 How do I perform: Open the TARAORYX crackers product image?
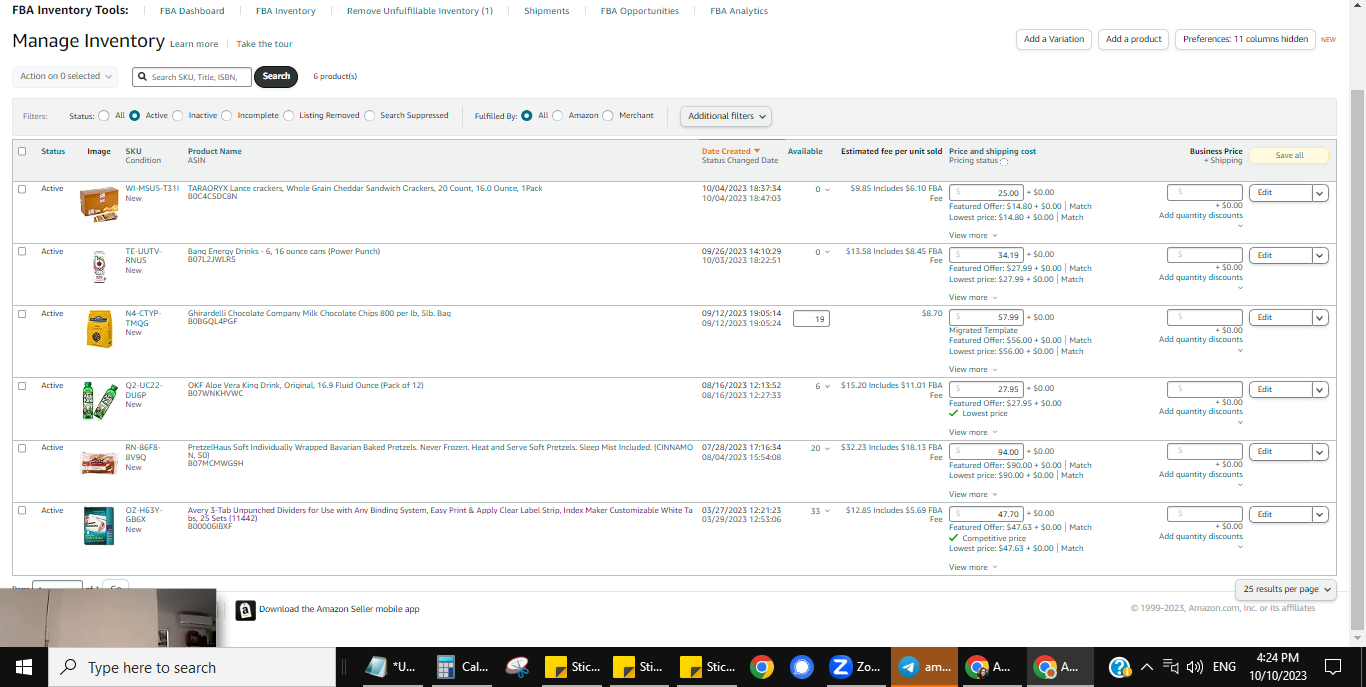[x=99, y=205]
